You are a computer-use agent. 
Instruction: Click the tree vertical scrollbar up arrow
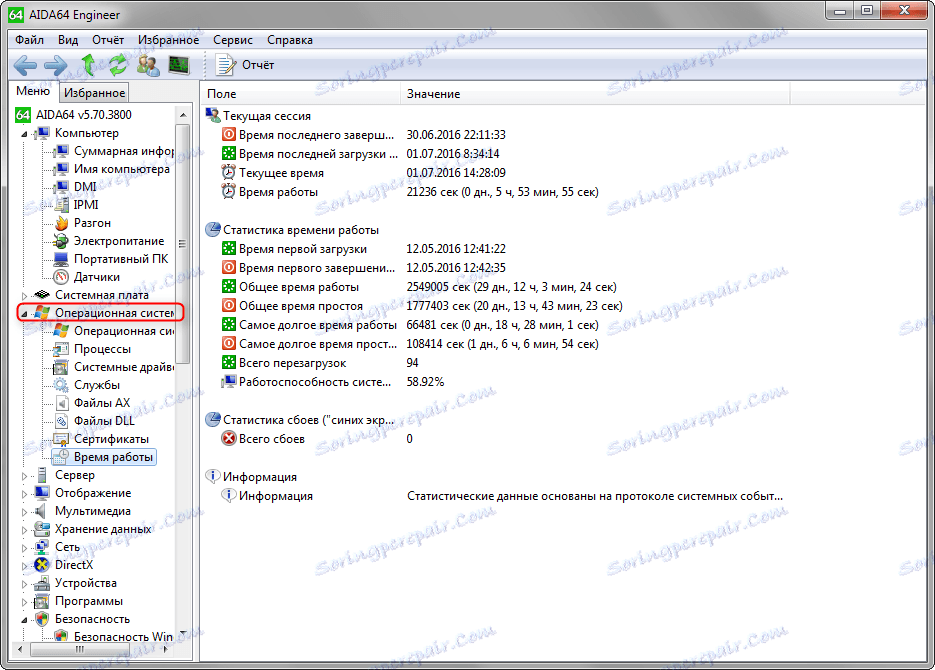pyautogui.click(x=182, y=115)
